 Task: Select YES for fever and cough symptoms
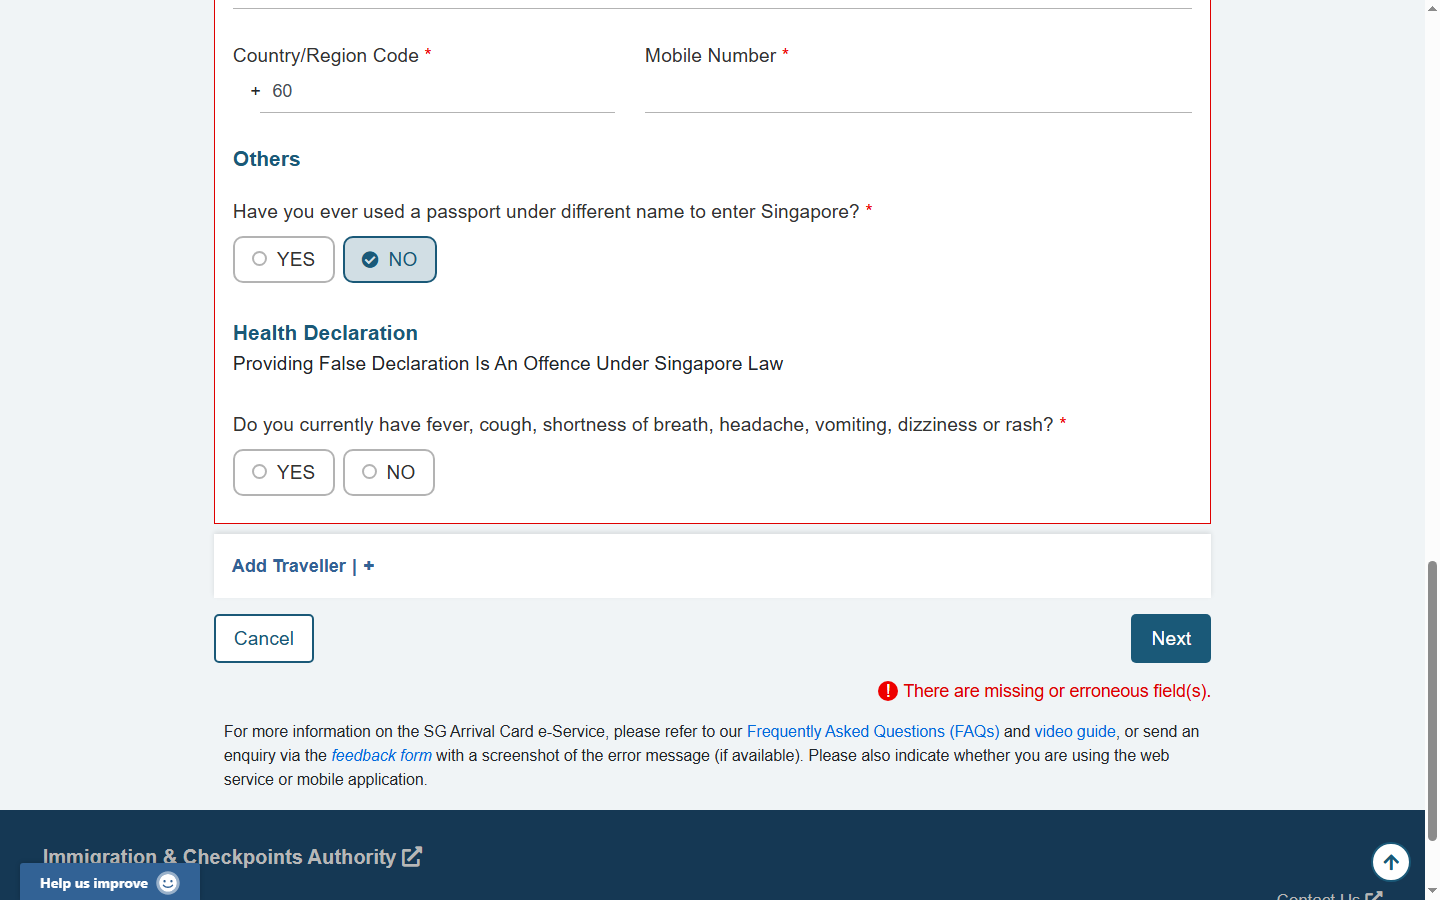tap(284, 473)
